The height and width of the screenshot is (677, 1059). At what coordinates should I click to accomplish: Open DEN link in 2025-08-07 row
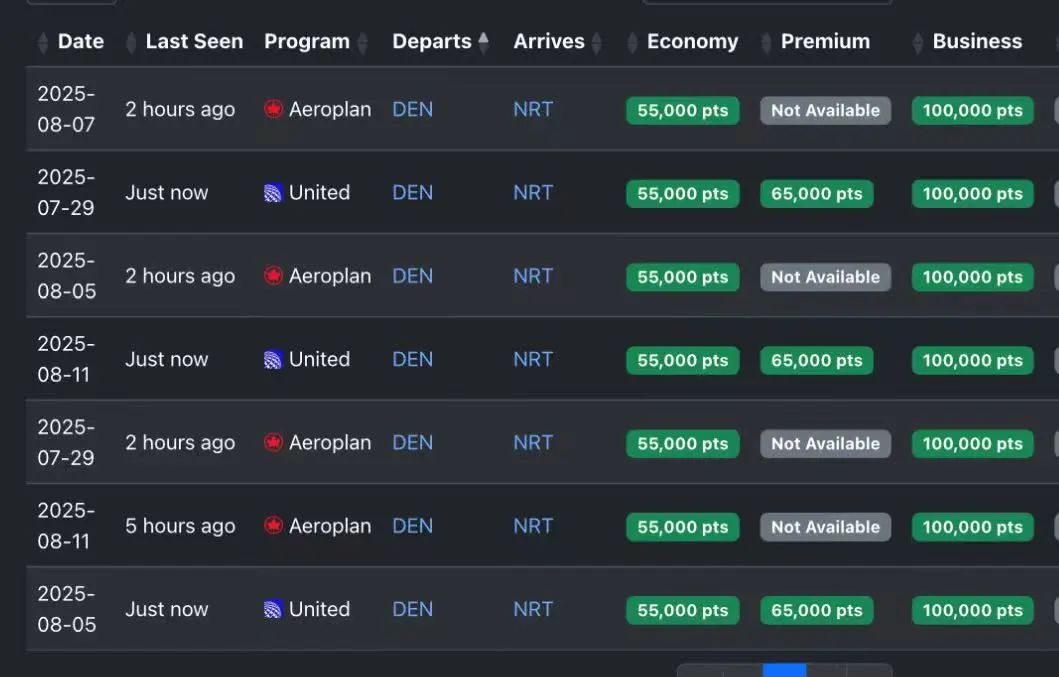[413, 109]
